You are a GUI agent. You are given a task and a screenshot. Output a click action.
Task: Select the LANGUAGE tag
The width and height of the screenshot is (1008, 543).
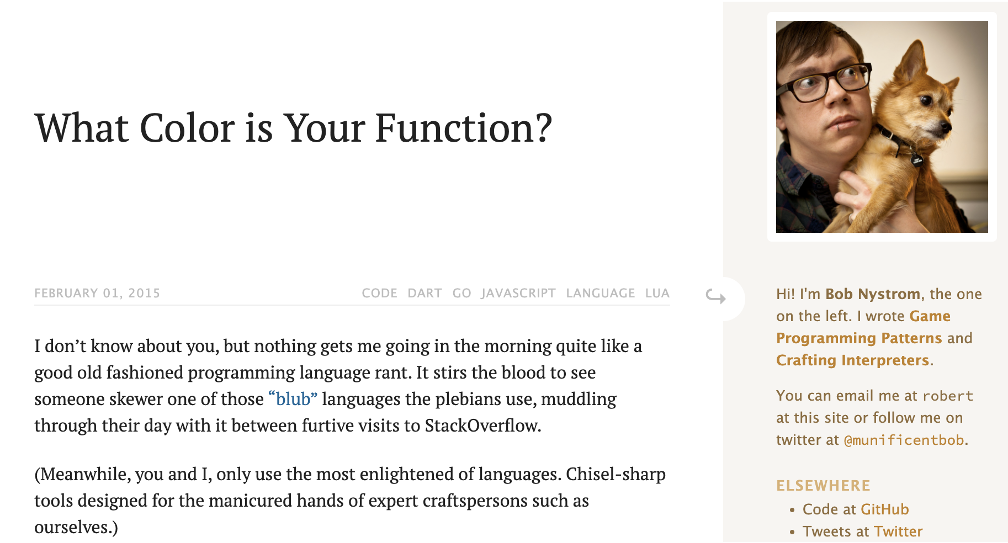(x=600, y=293)
